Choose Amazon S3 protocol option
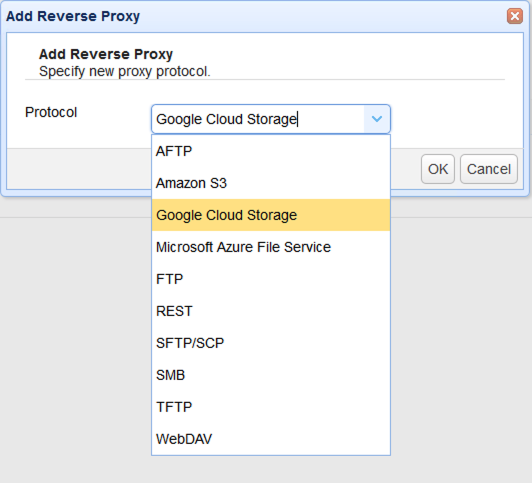The height and width of the screenshot is (483, 532). (271, 183)
